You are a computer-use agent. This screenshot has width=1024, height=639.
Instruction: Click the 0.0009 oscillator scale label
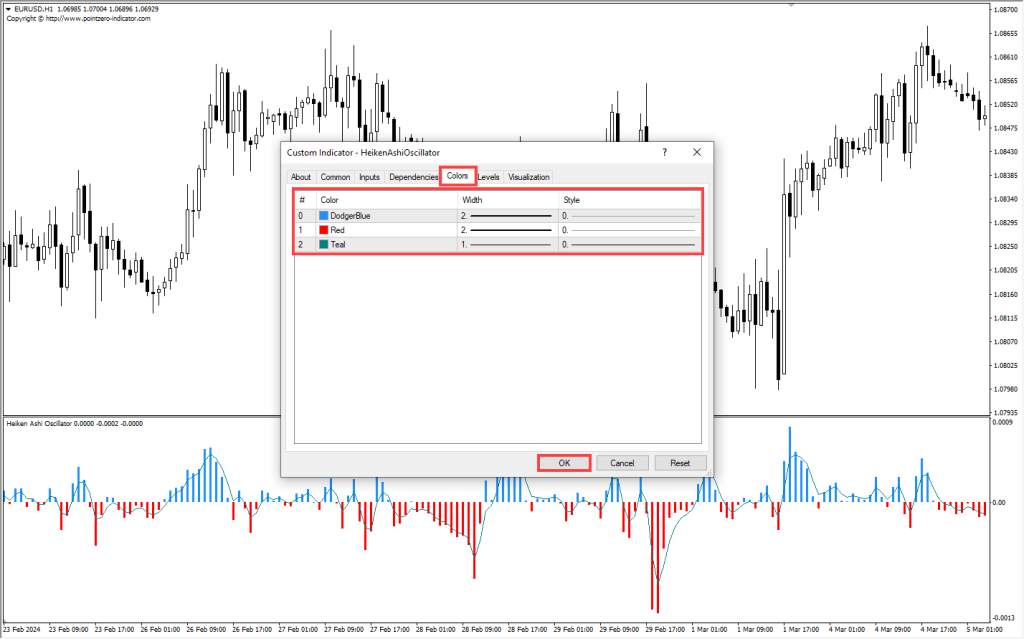click(1003, 423)
